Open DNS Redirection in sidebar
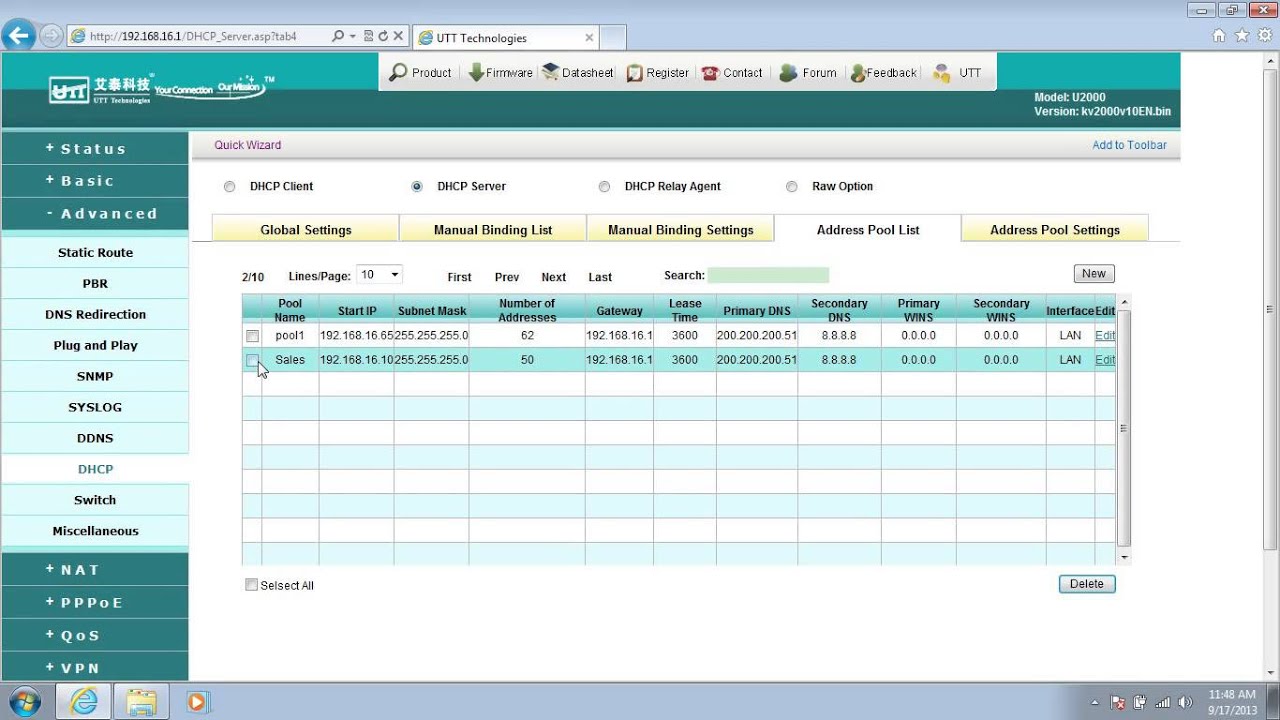Screen dimensions: 1280x720 point(95,315)
